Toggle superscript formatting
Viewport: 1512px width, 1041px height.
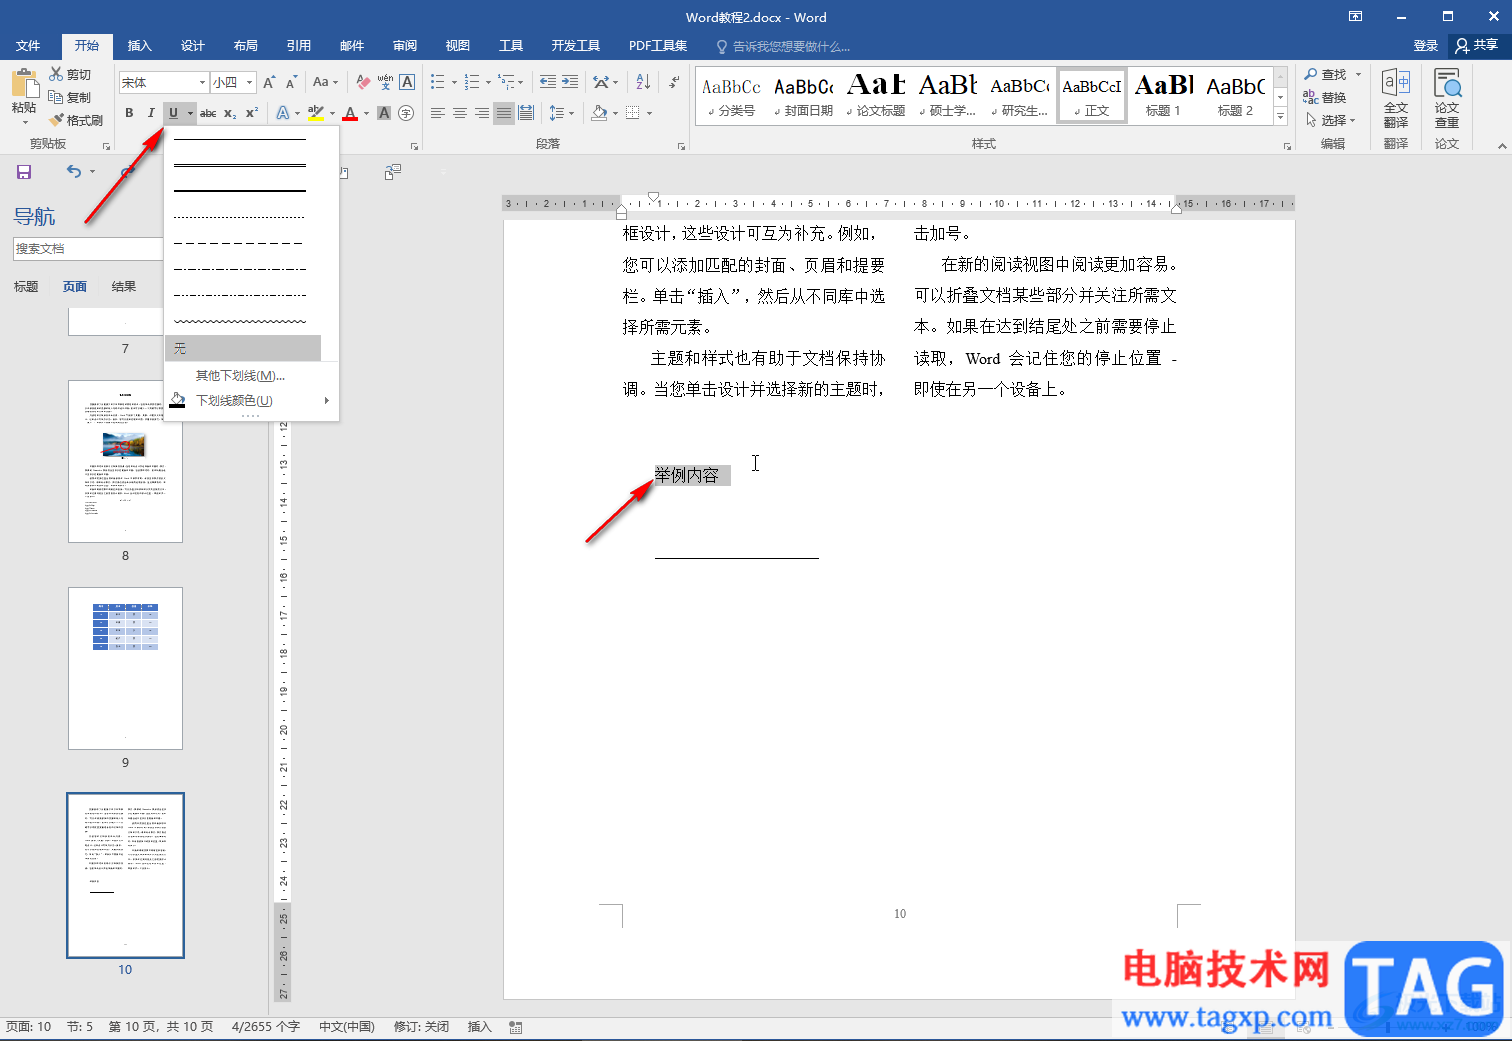252,113
